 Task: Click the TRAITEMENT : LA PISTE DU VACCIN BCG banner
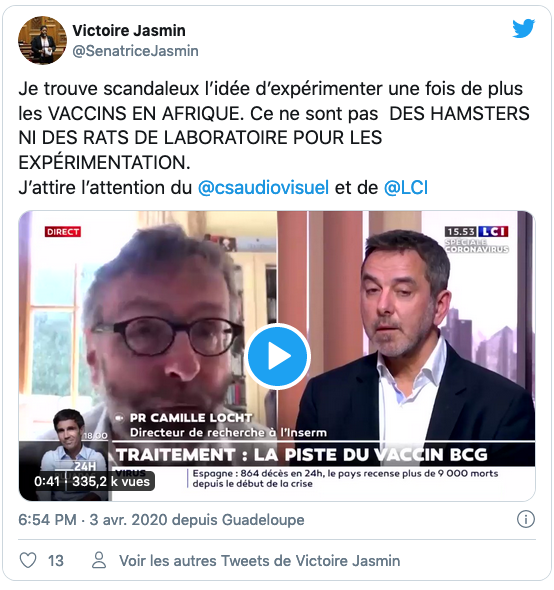(x=302, y=454)
